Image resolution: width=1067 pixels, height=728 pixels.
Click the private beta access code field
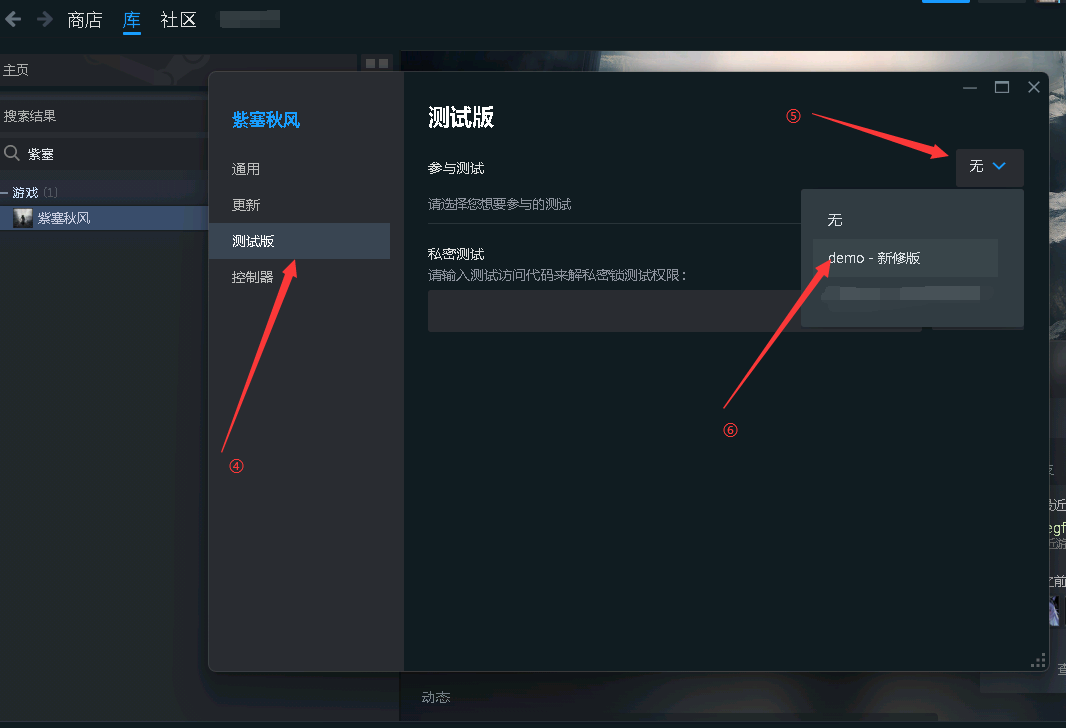pos(614,311)
